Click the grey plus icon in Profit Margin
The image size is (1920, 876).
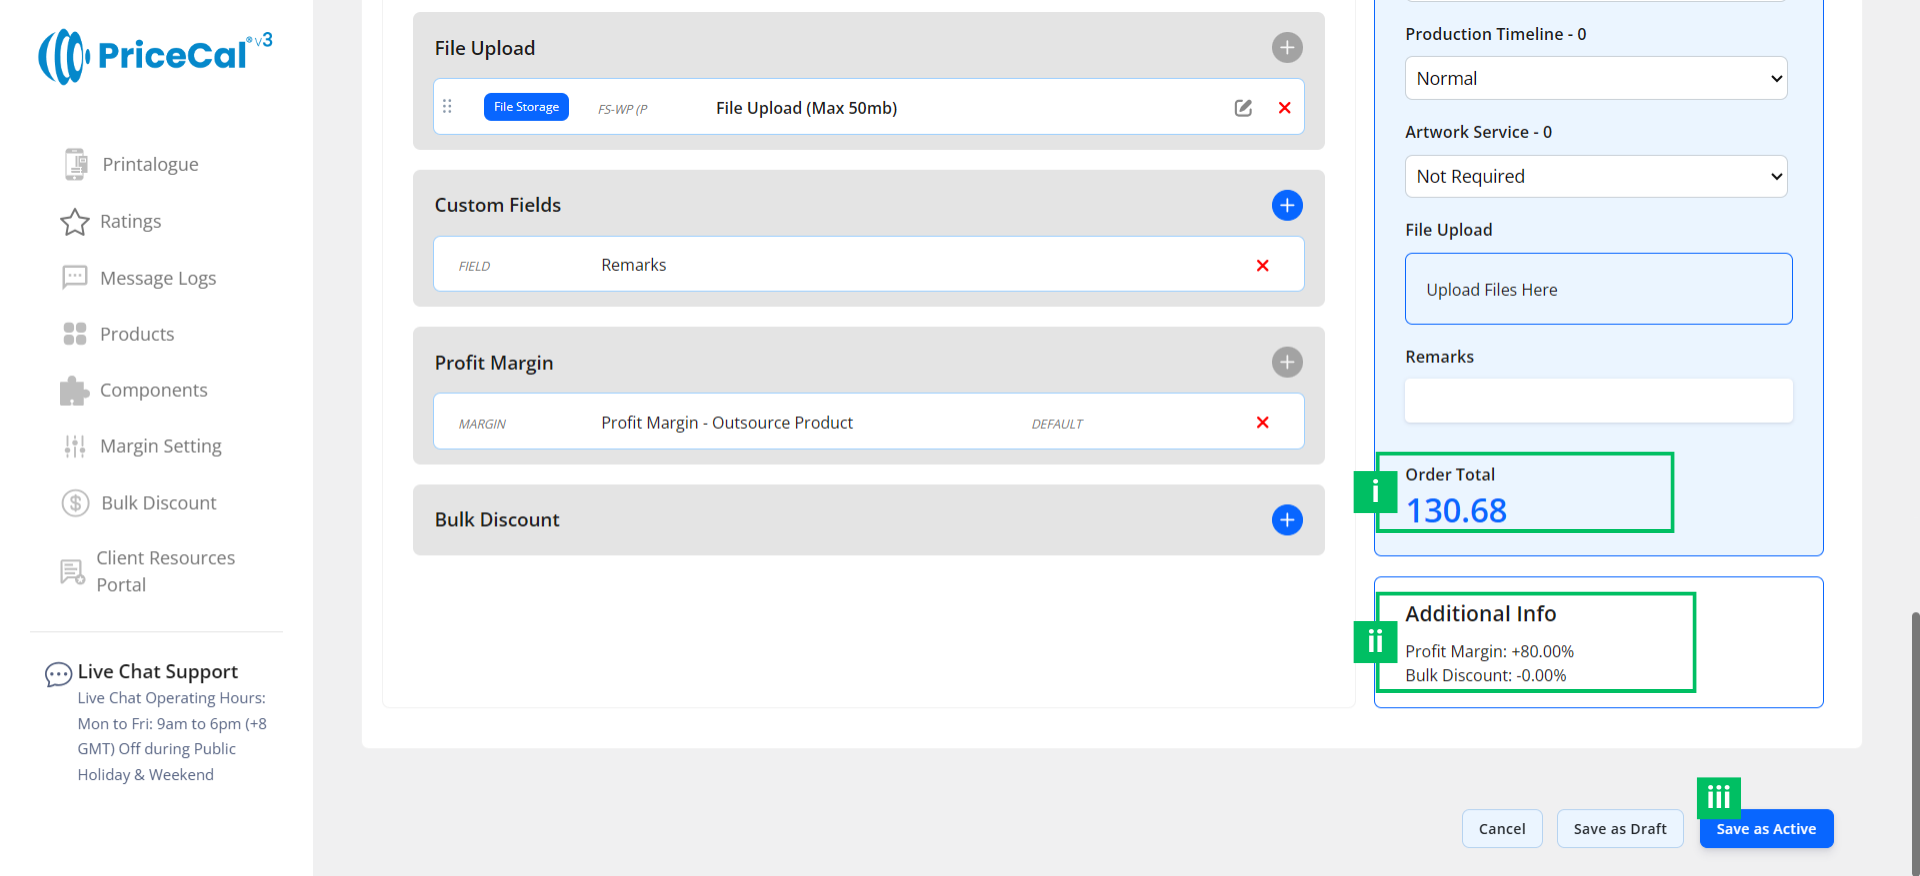(1286, 362)
